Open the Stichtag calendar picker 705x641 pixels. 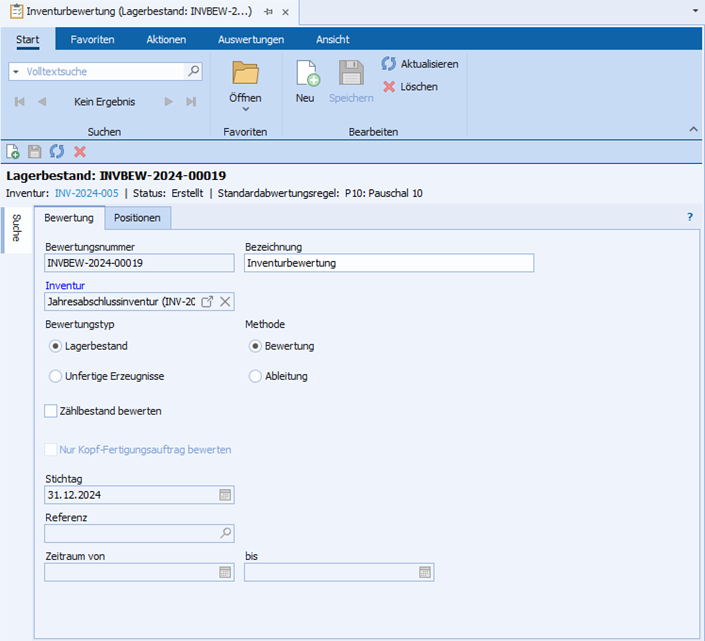click(225, 495)
